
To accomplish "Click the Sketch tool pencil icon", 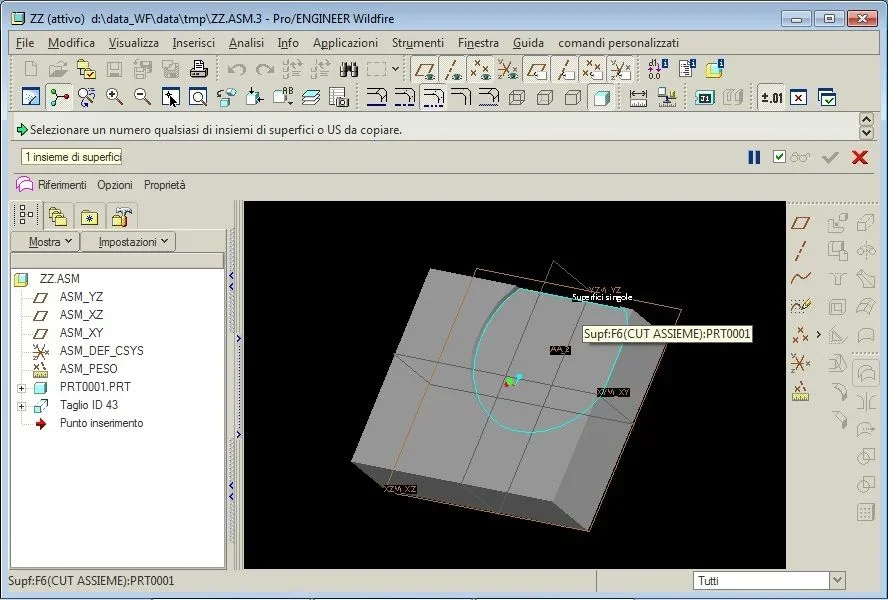I will 800,307.
